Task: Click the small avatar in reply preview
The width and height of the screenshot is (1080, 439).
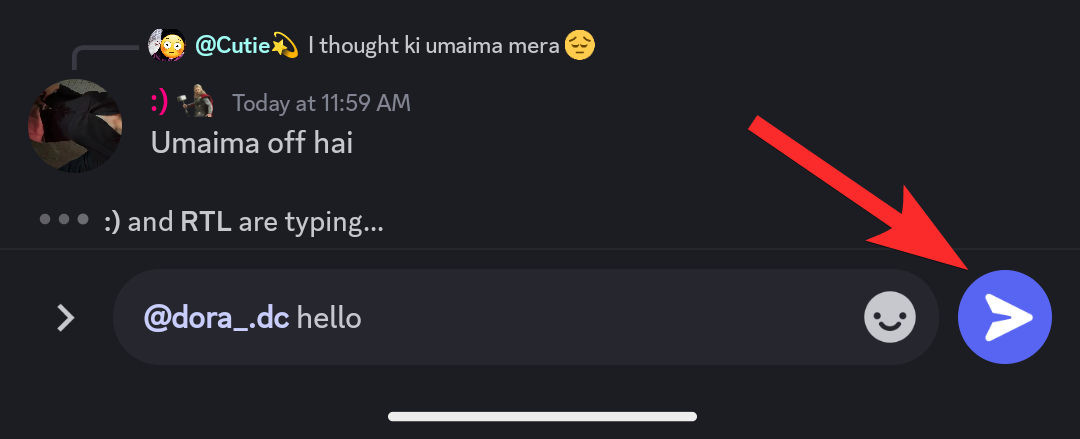Action: pyautogui.click(x=167, y=44)
